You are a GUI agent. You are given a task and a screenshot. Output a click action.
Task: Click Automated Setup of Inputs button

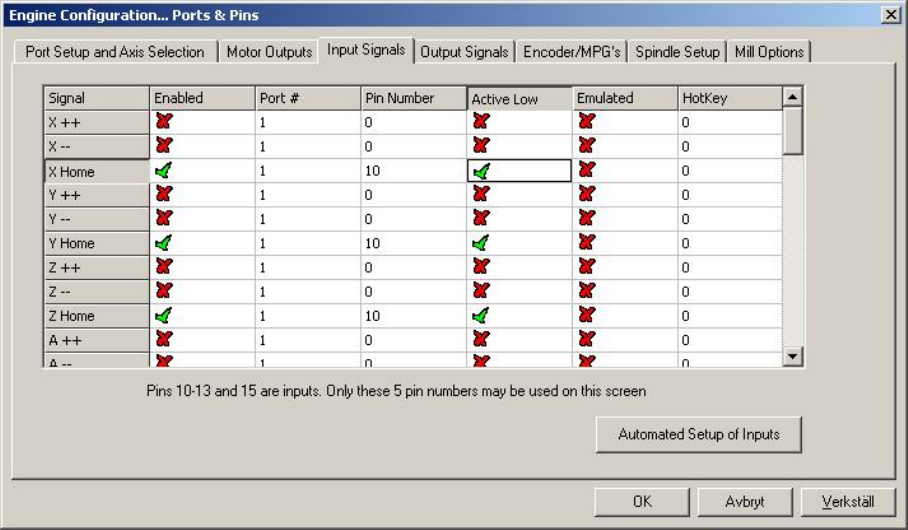click(698, 434)
